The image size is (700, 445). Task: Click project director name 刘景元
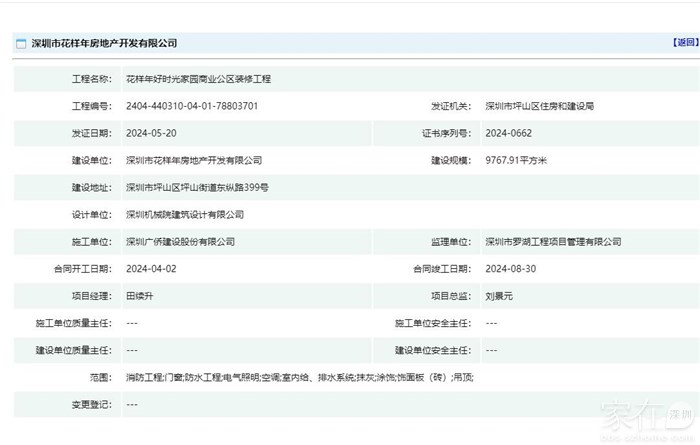499,295
